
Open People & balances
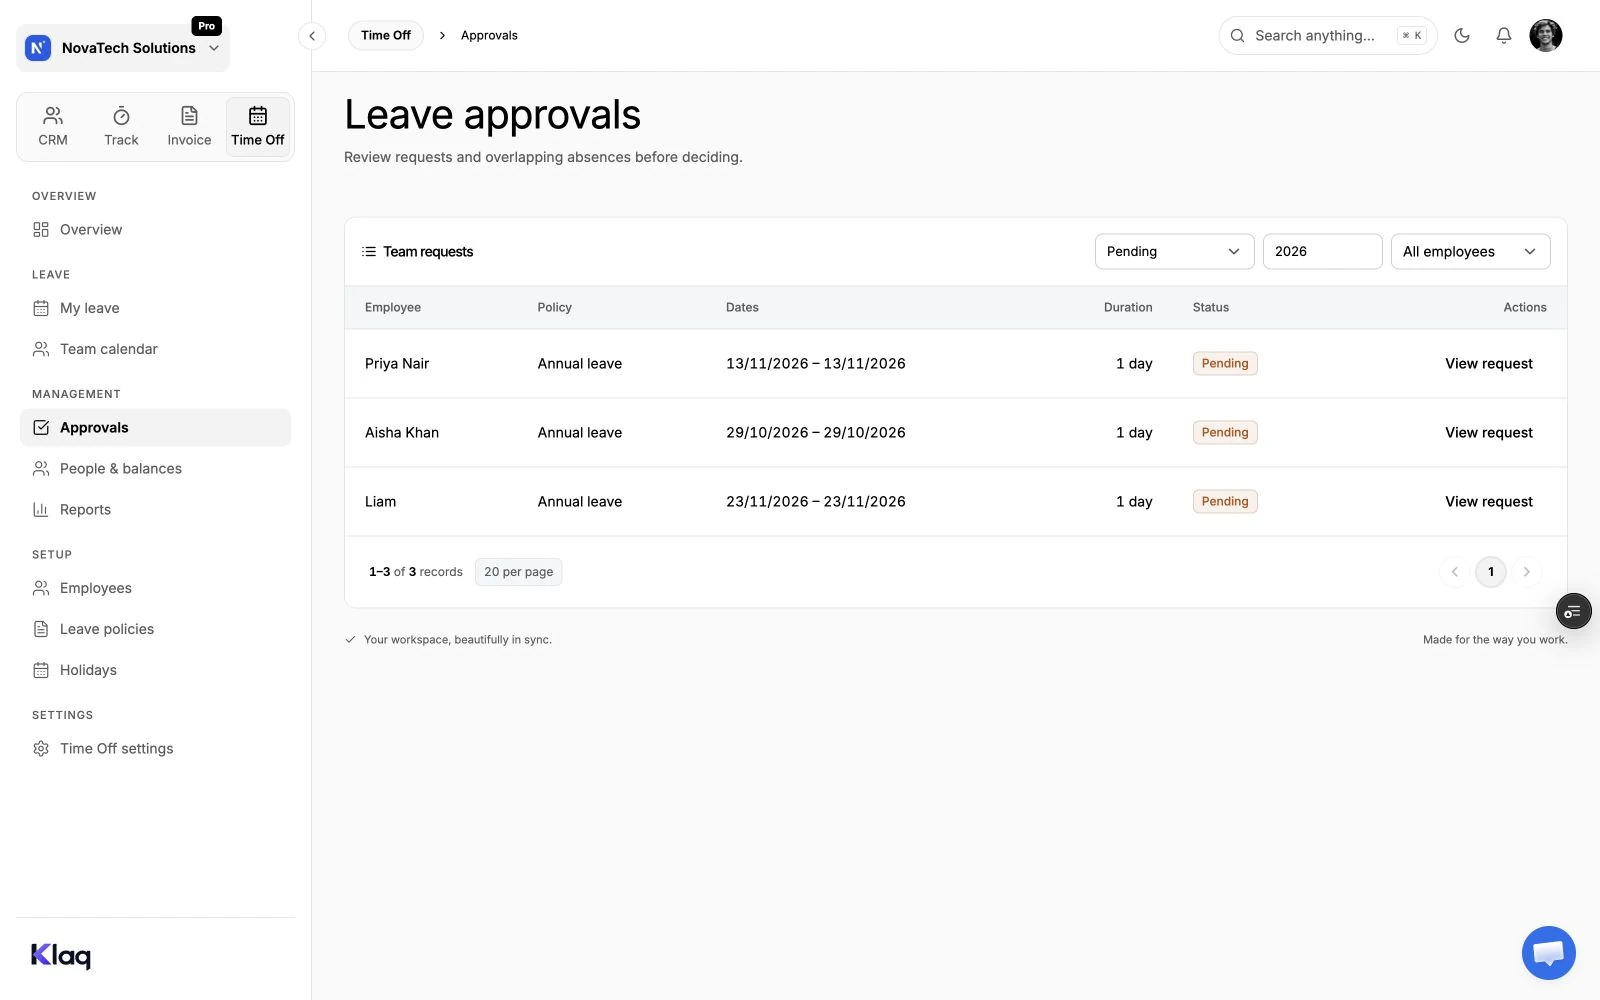click(155, 469)
